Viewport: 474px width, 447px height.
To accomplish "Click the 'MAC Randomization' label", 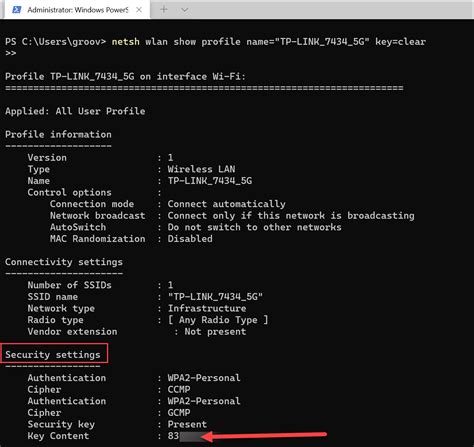I will coord(98,239).
